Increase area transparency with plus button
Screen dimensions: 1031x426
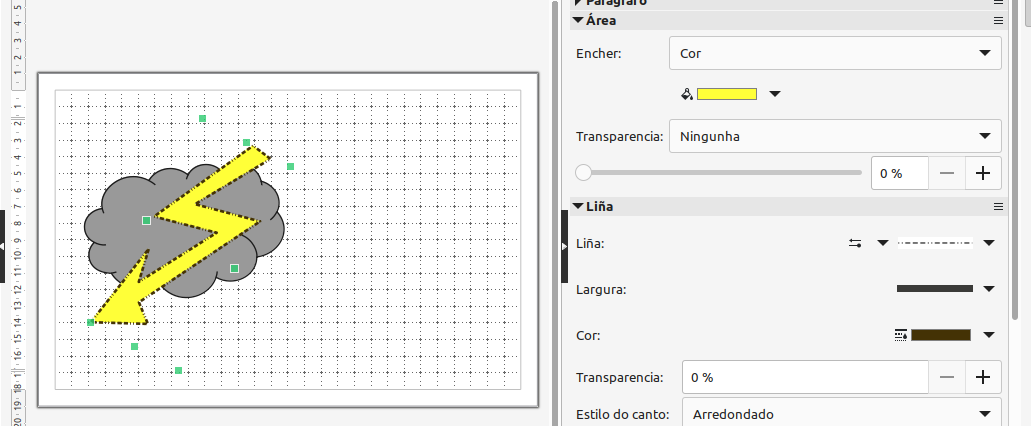(983, 173)
